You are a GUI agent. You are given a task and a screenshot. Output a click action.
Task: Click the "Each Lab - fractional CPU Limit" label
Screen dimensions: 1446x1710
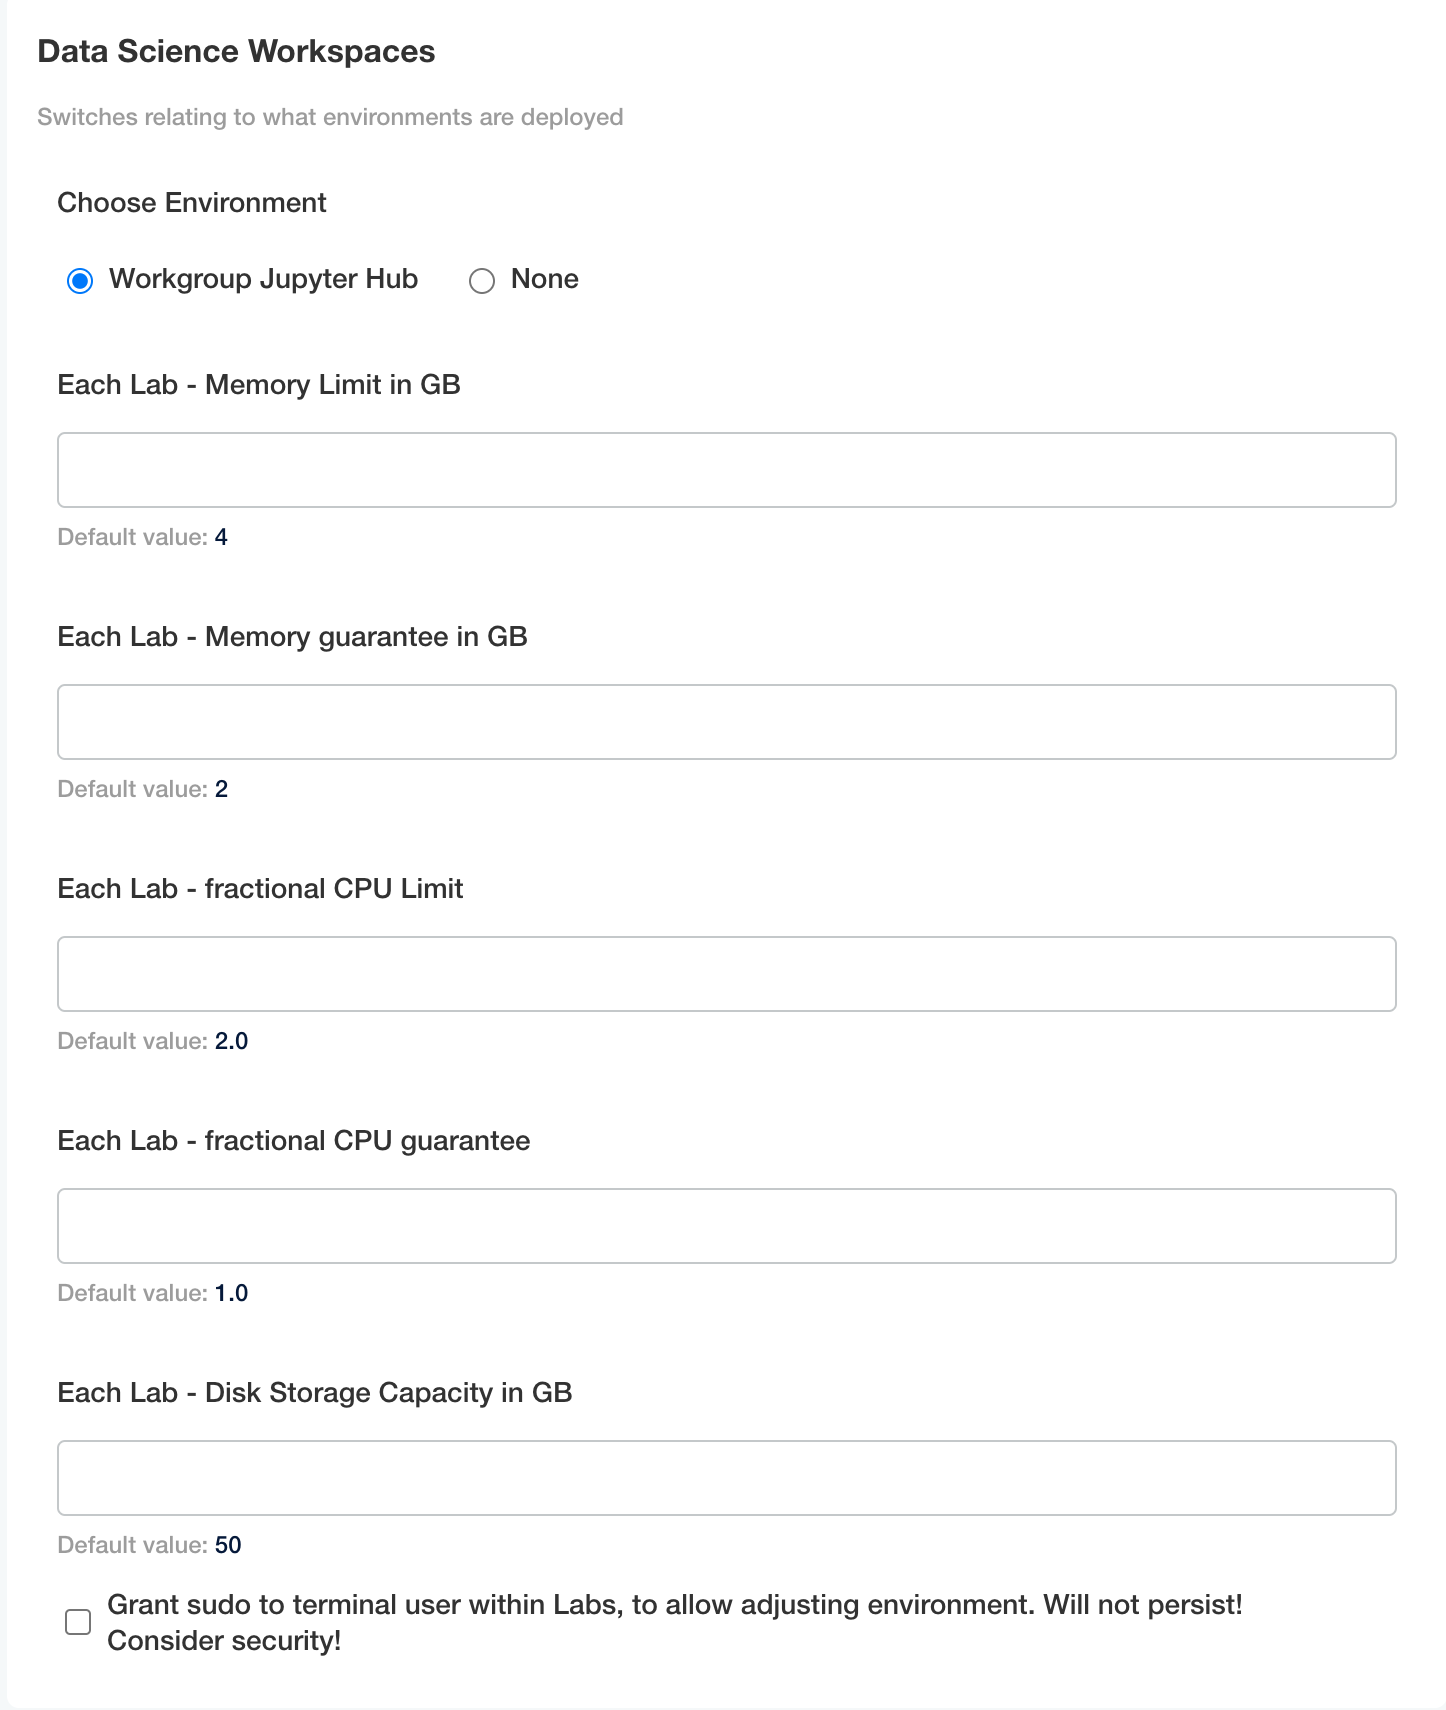point(260,888)
